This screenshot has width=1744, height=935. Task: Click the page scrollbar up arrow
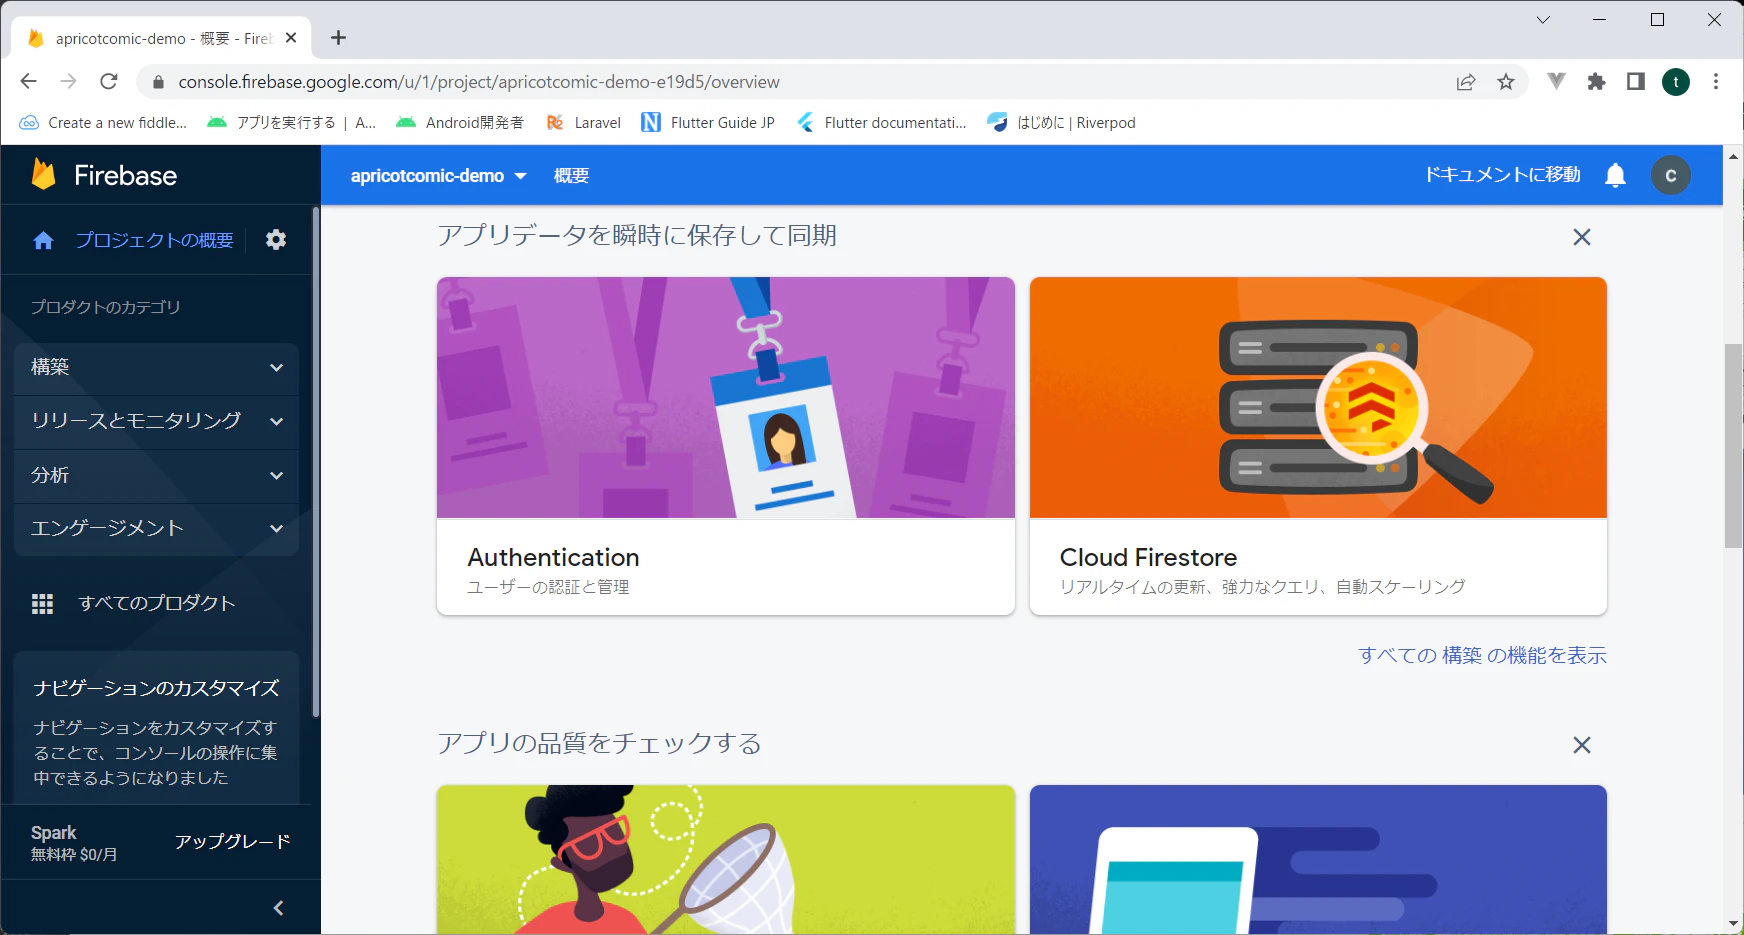1733,156
